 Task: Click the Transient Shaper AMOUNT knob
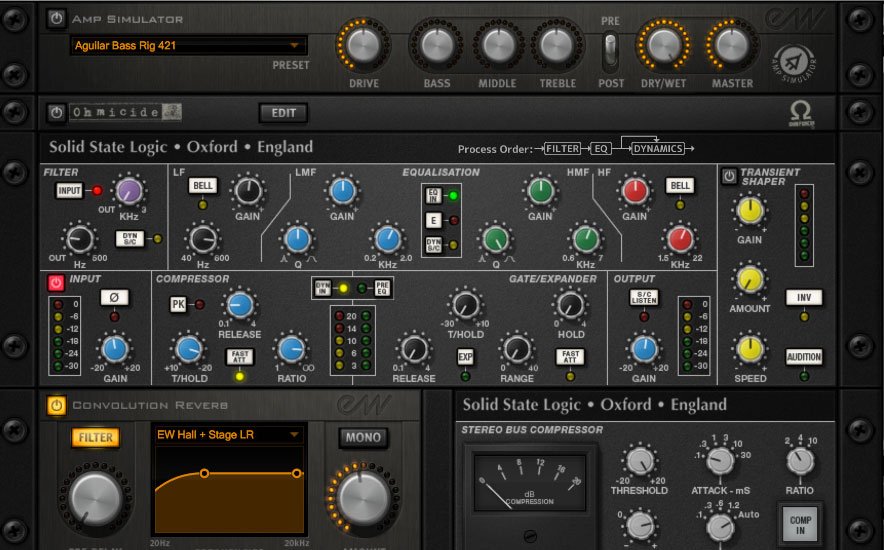coord(750,279)
